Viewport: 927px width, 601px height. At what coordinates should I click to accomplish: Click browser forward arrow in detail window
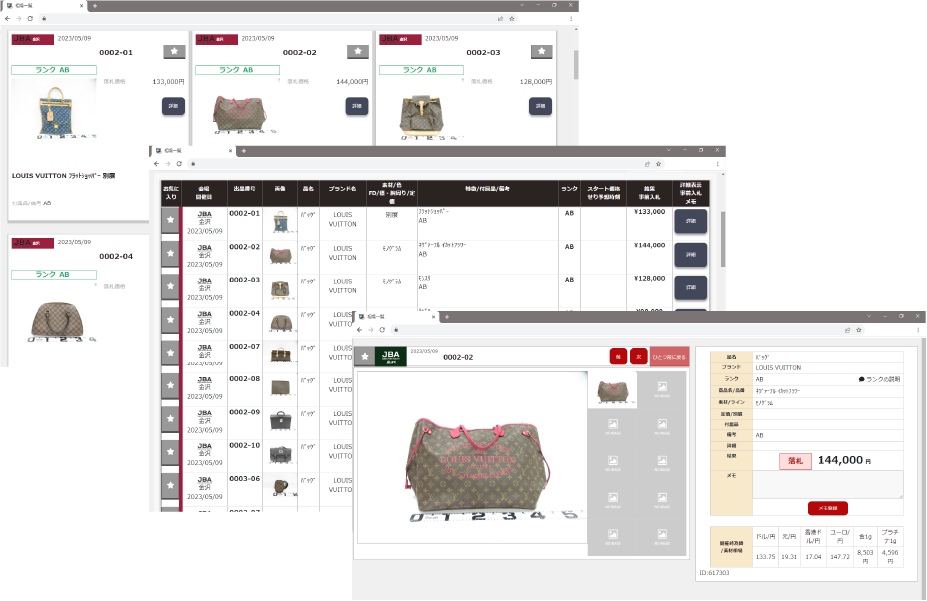[x=371, y=330]
